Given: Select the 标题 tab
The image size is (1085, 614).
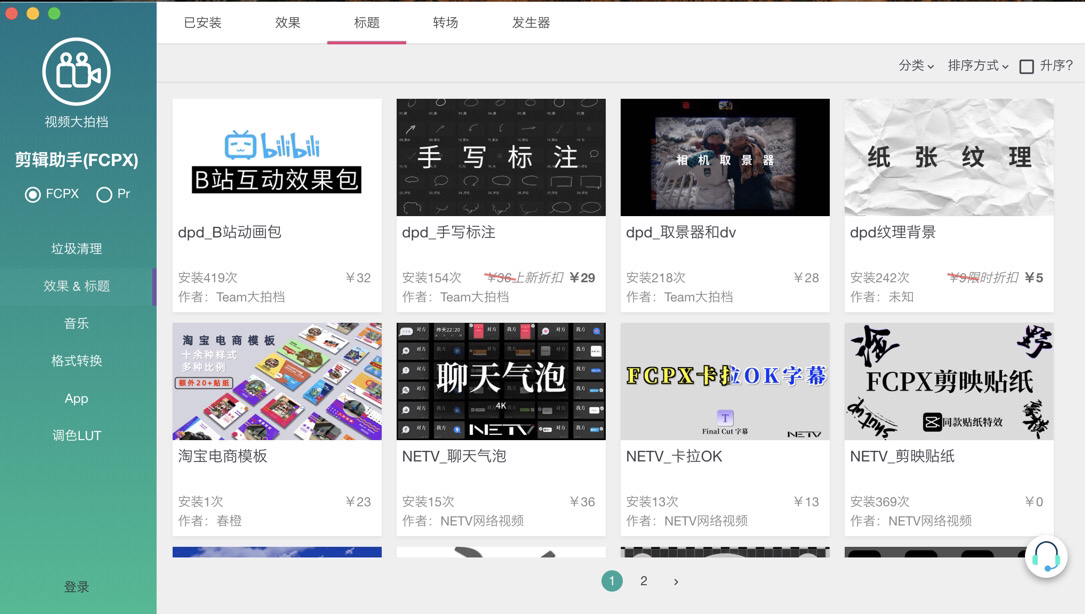Looking at the screenshot, I should point(367,23).
